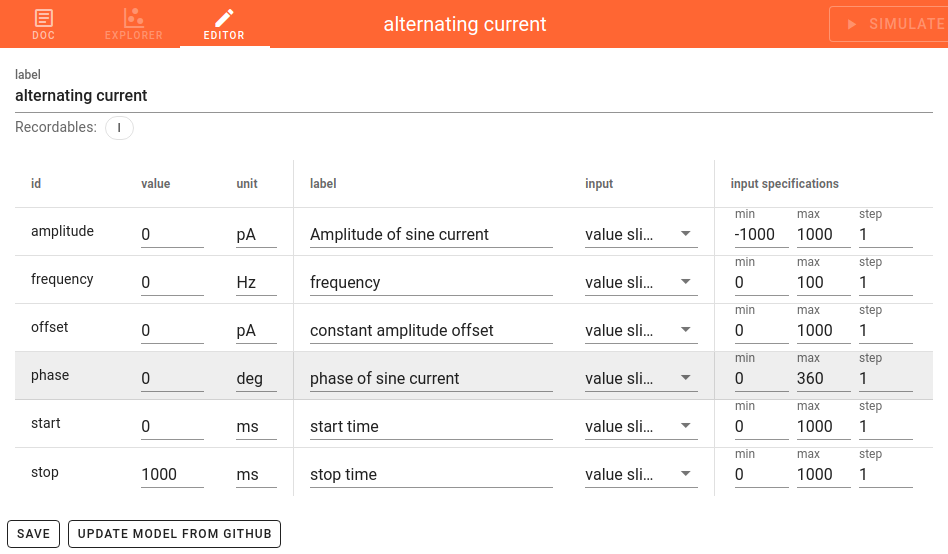
Task: Open the Doc tab icon
Action: tap(44, 18)
